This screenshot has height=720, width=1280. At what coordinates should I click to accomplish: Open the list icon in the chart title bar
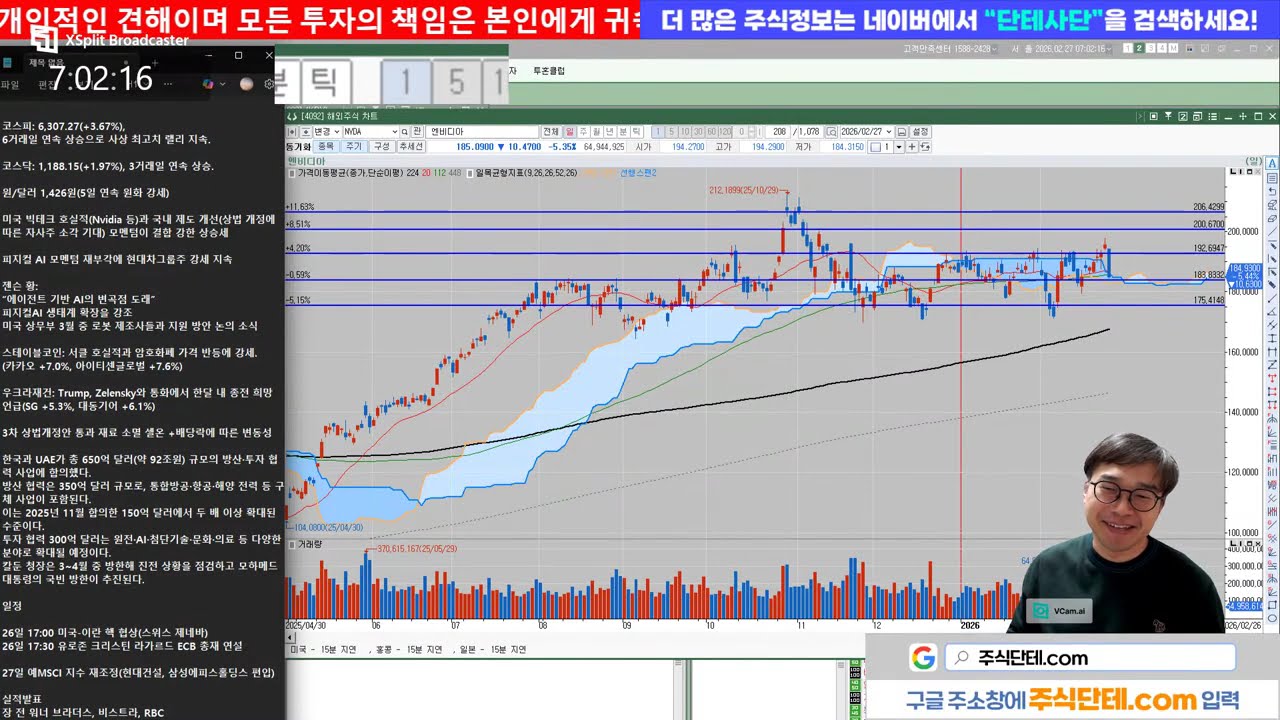tap(1212, 116)
